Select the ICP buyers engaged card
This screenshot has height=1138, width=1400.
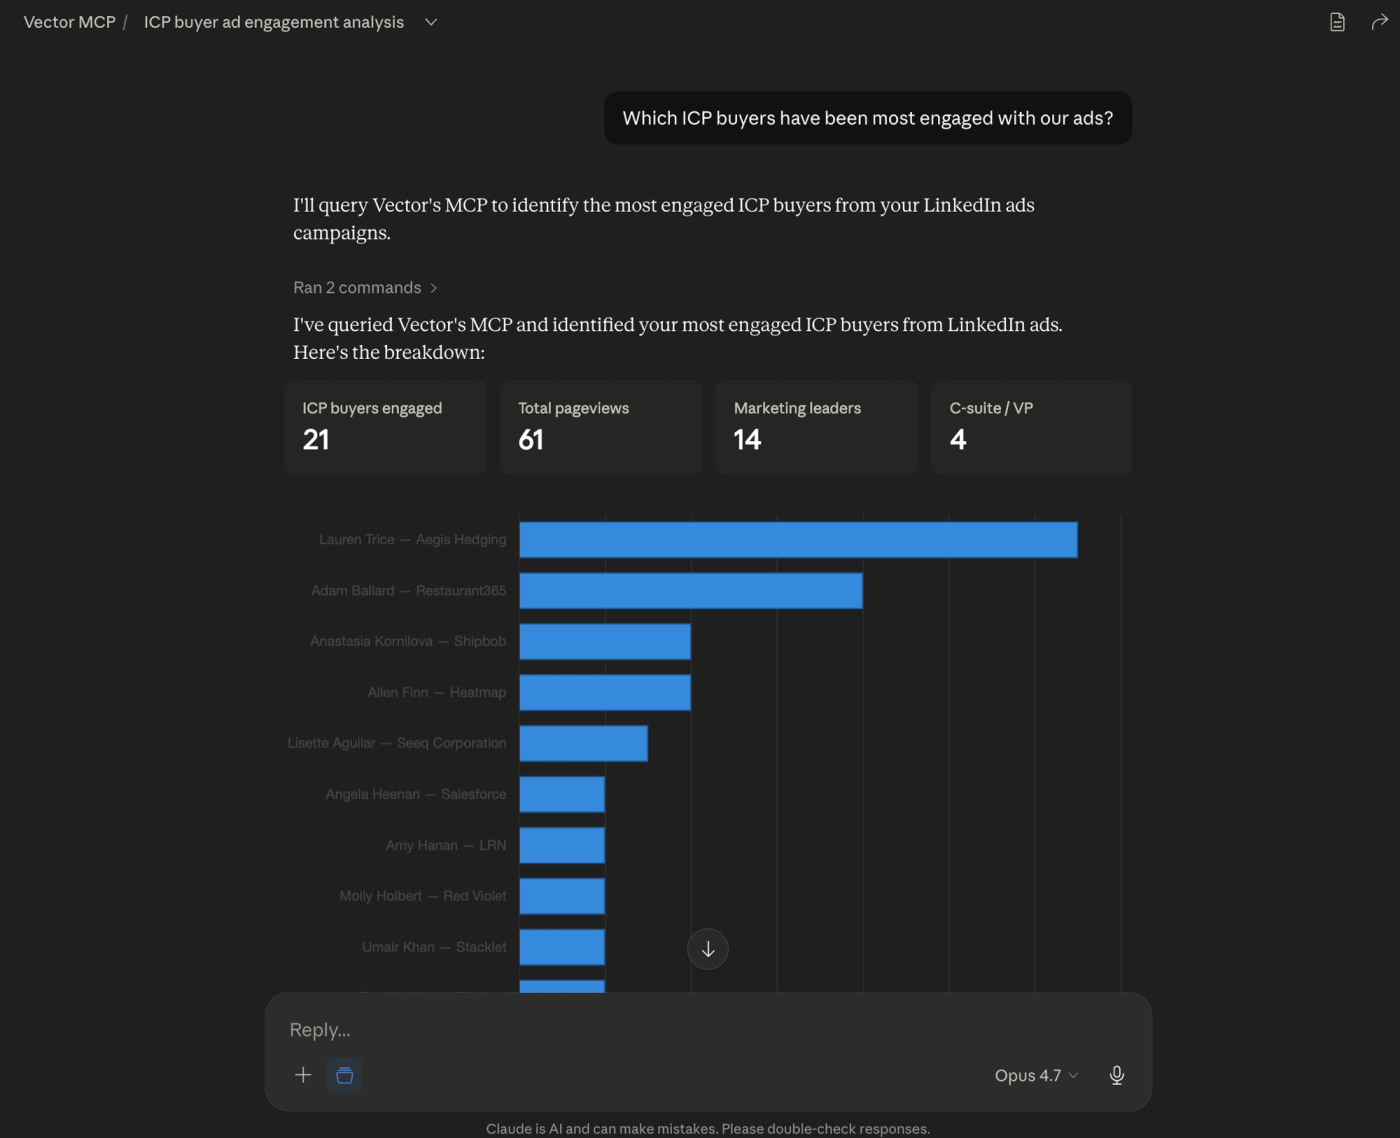click(385, 427)
